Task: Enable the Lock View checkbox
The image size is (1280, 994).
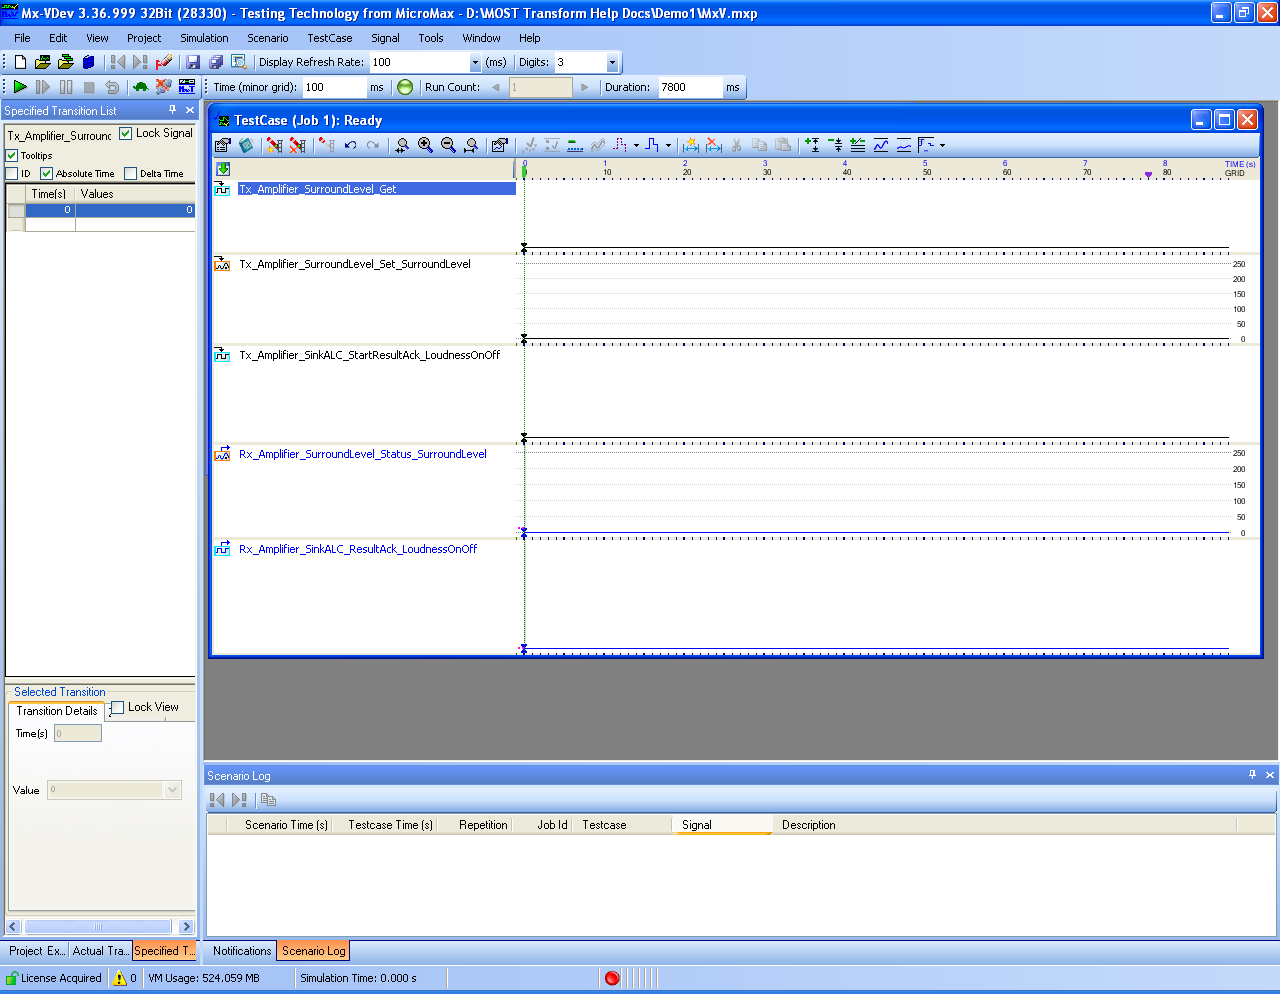Action: click(x=118, y=707)
